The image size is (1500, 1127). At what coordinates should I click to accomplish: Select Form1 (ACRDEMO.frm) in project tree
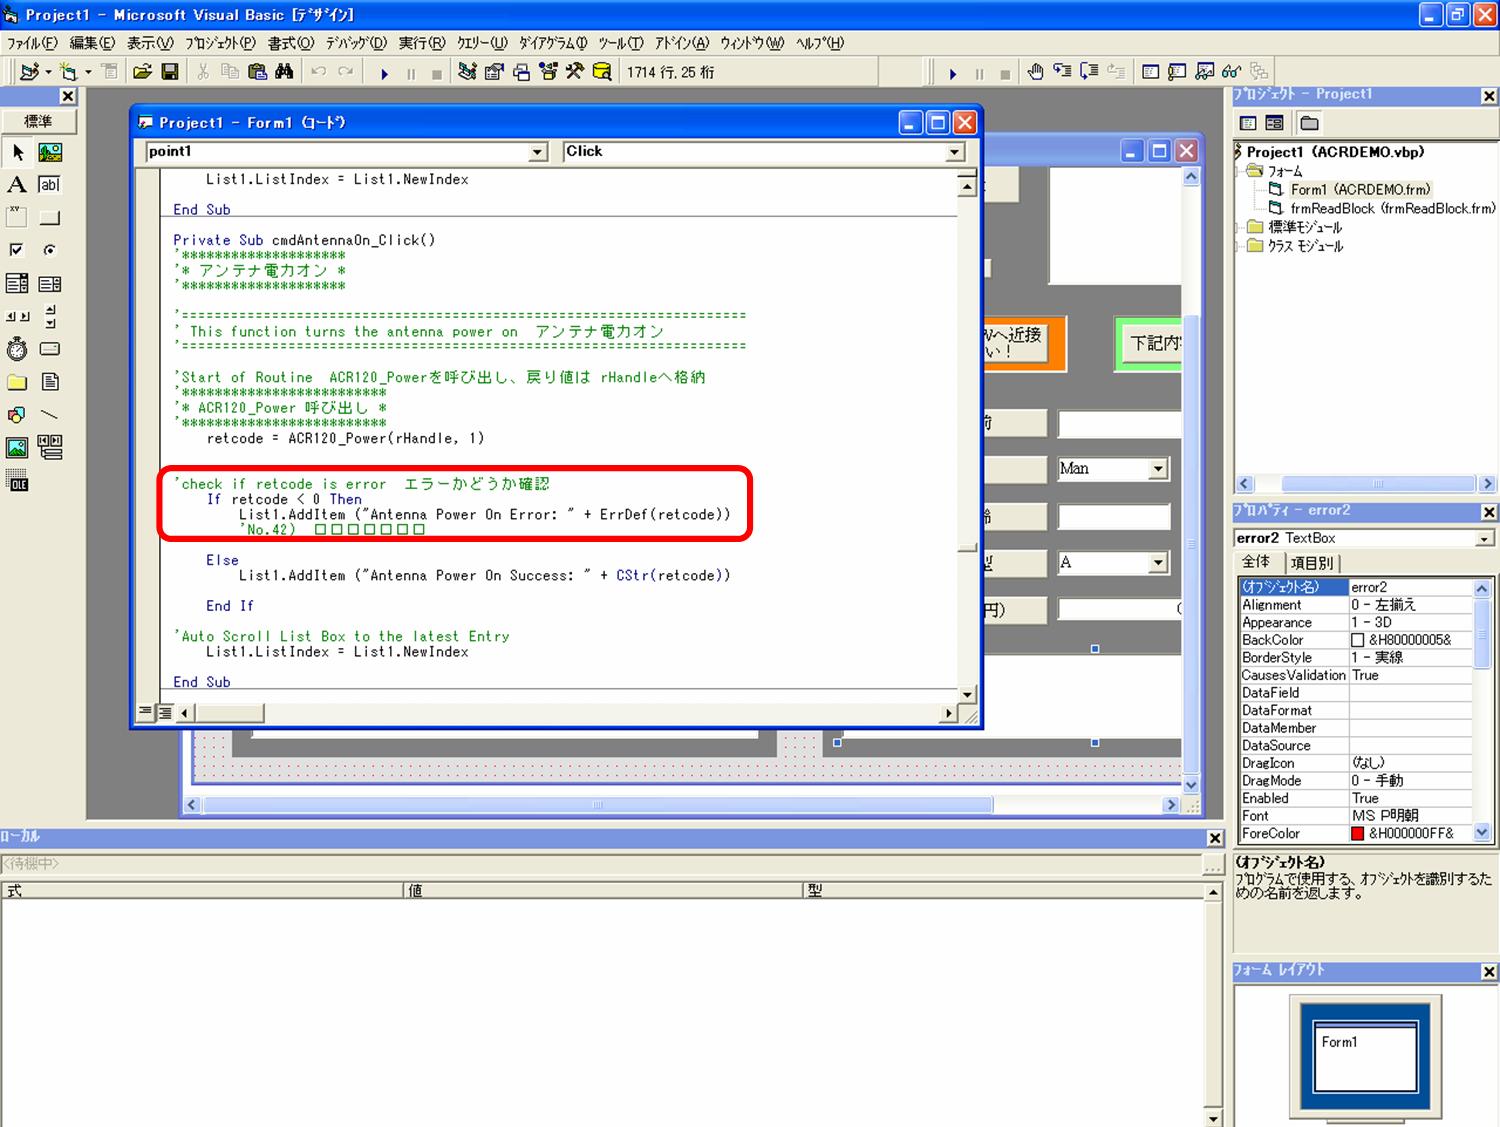point(1360,189)
